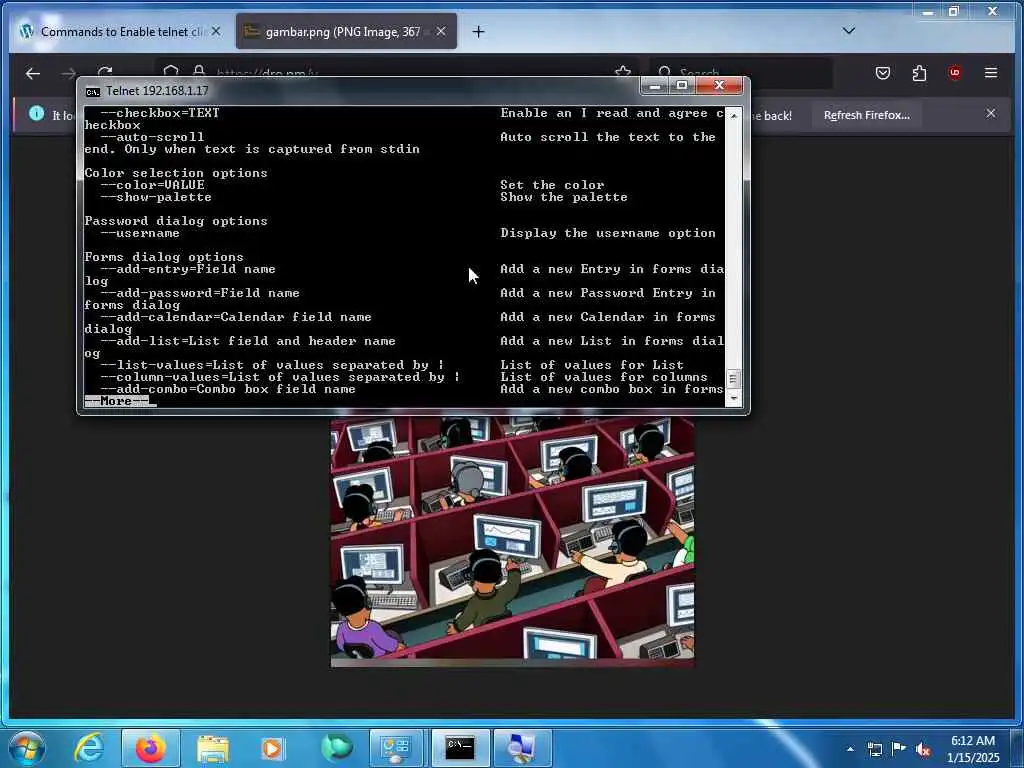
Task: Open the muted volume tray icon
Action: 923,749
